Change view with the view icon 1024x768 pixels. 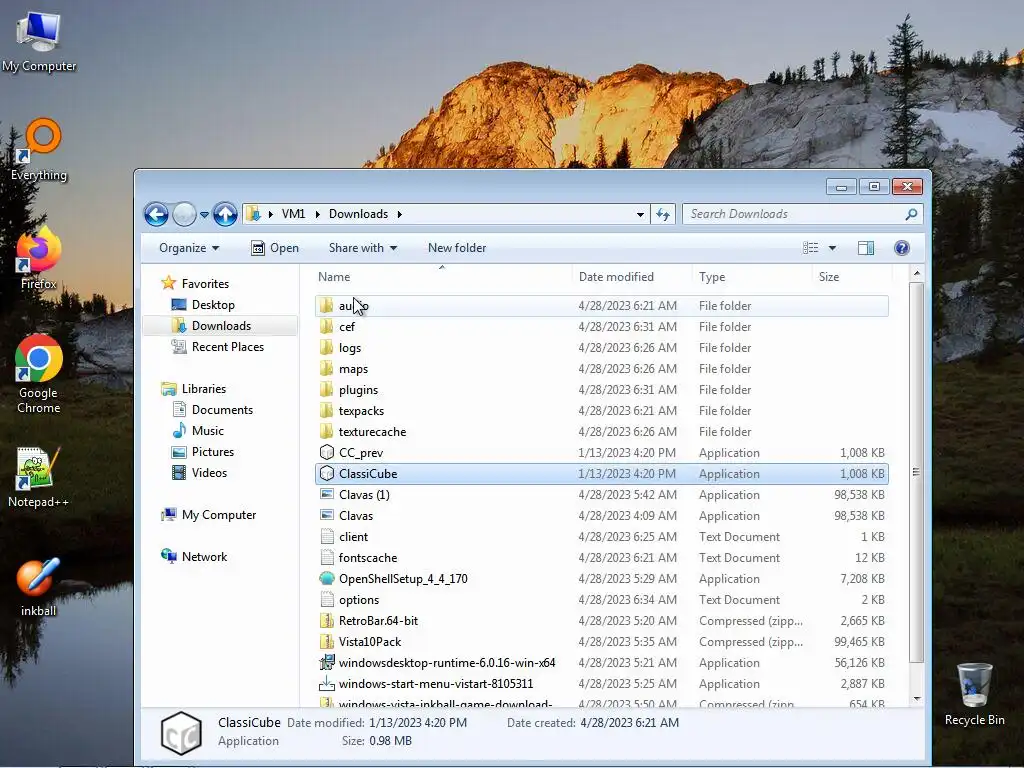pyautogui.click(x=810, y=248)
